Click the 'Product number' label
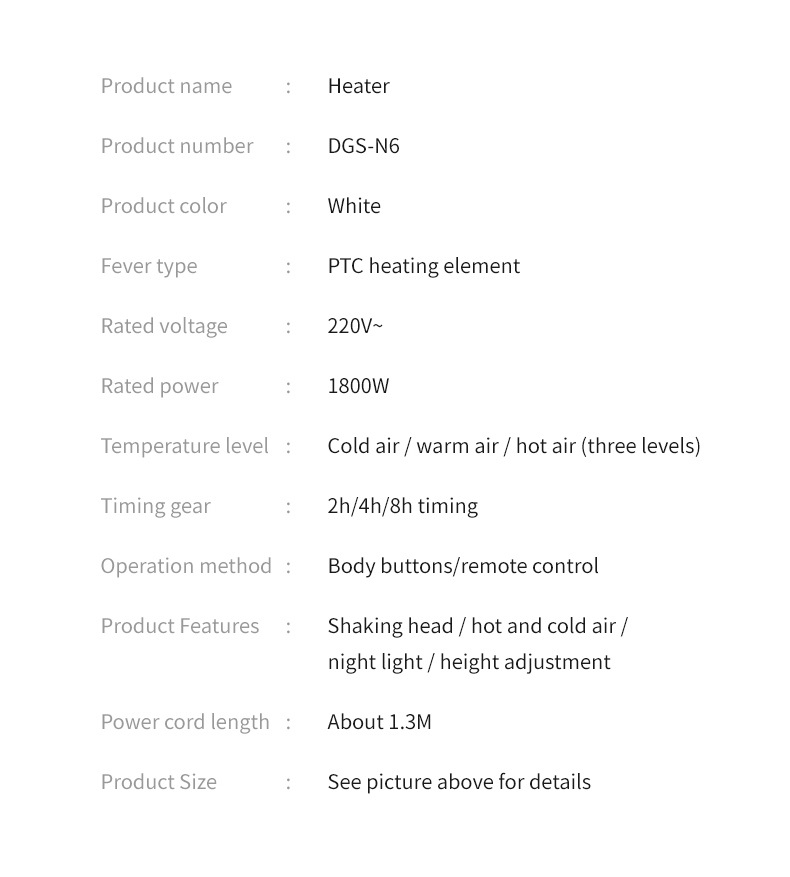This screenshot has height=877, width=790. click(x=177, y=146)
